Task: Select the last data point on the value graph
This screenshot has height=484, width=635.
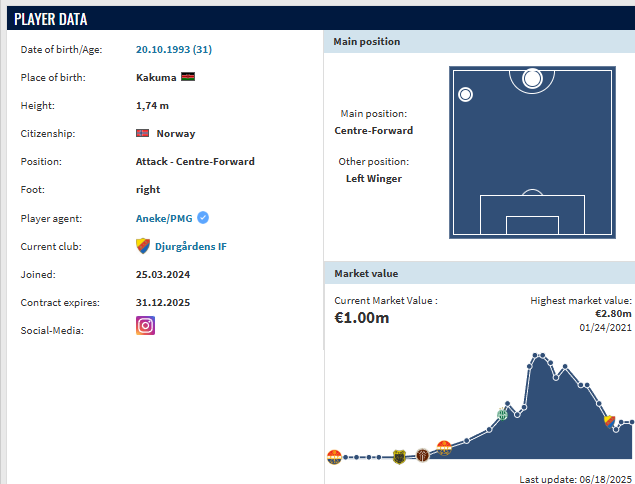Action: click(632, 422)
